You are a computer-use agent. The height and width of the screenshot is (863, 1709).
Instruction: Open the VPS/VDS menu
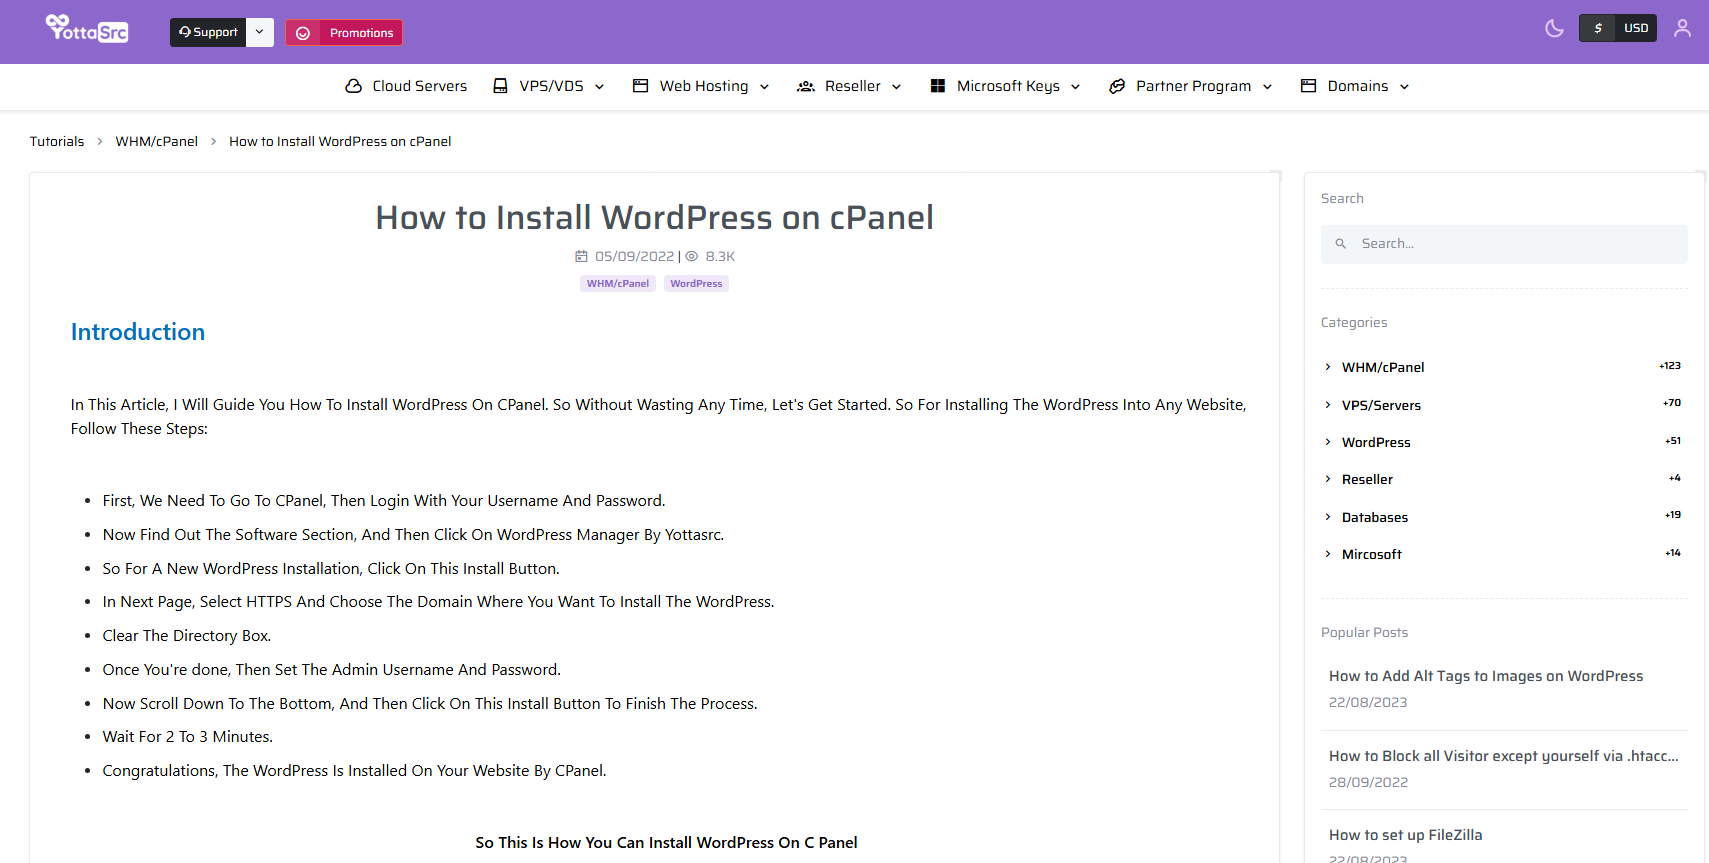coord(551,86)
